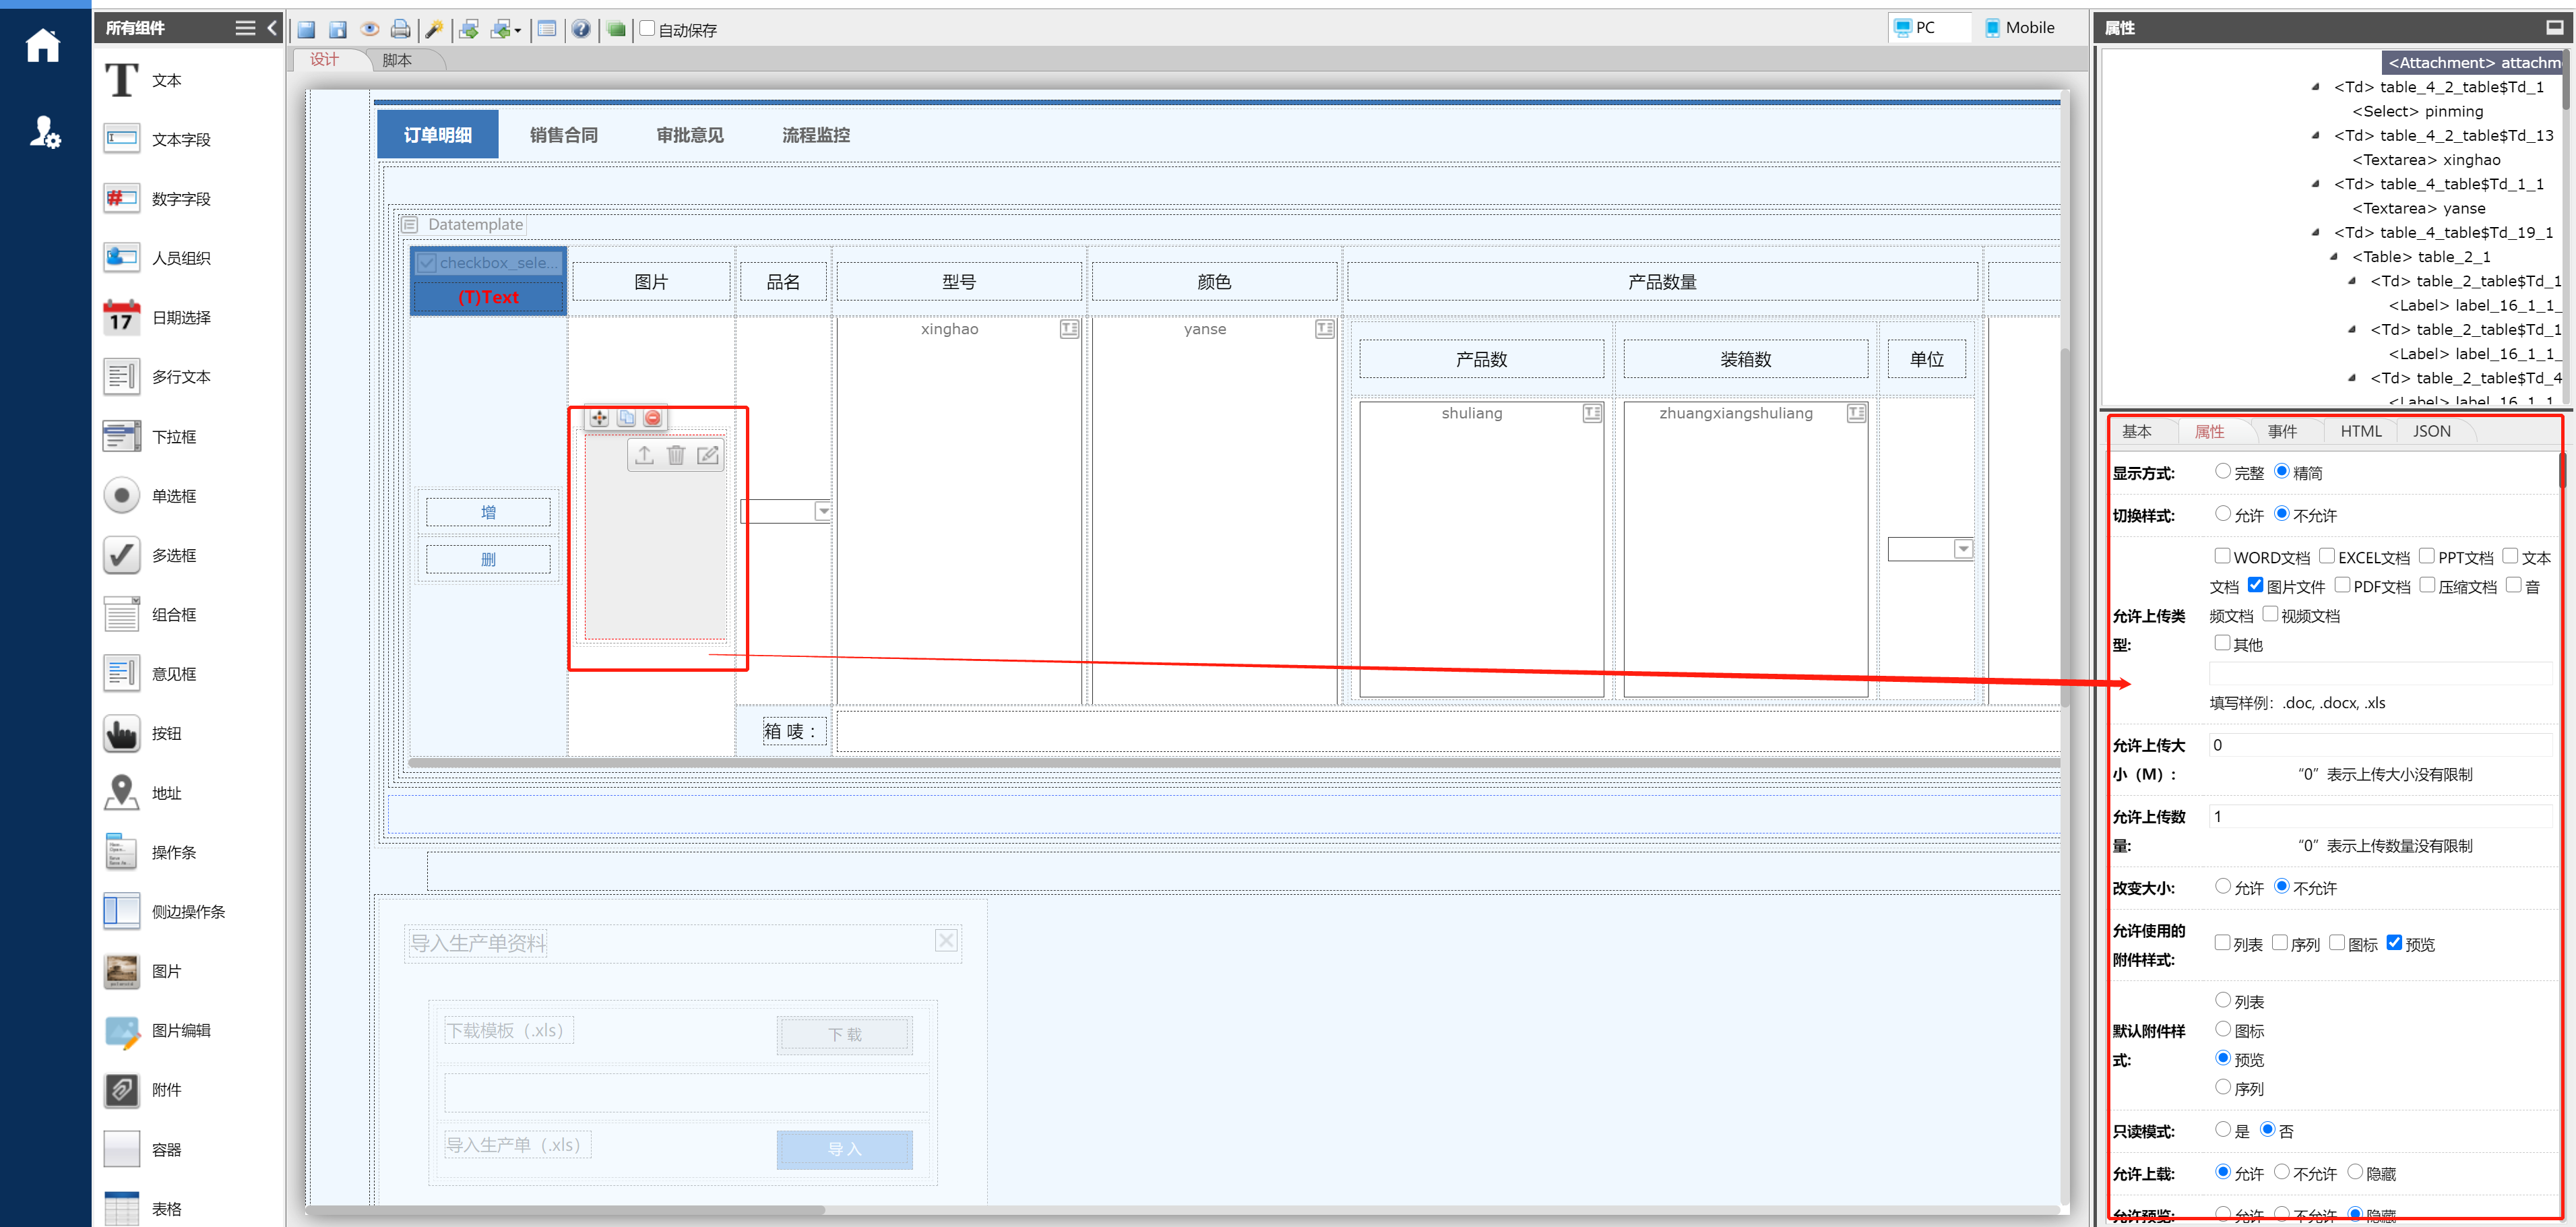
Task: Click the 增 button in the table
Action: (x=488, y=512)
